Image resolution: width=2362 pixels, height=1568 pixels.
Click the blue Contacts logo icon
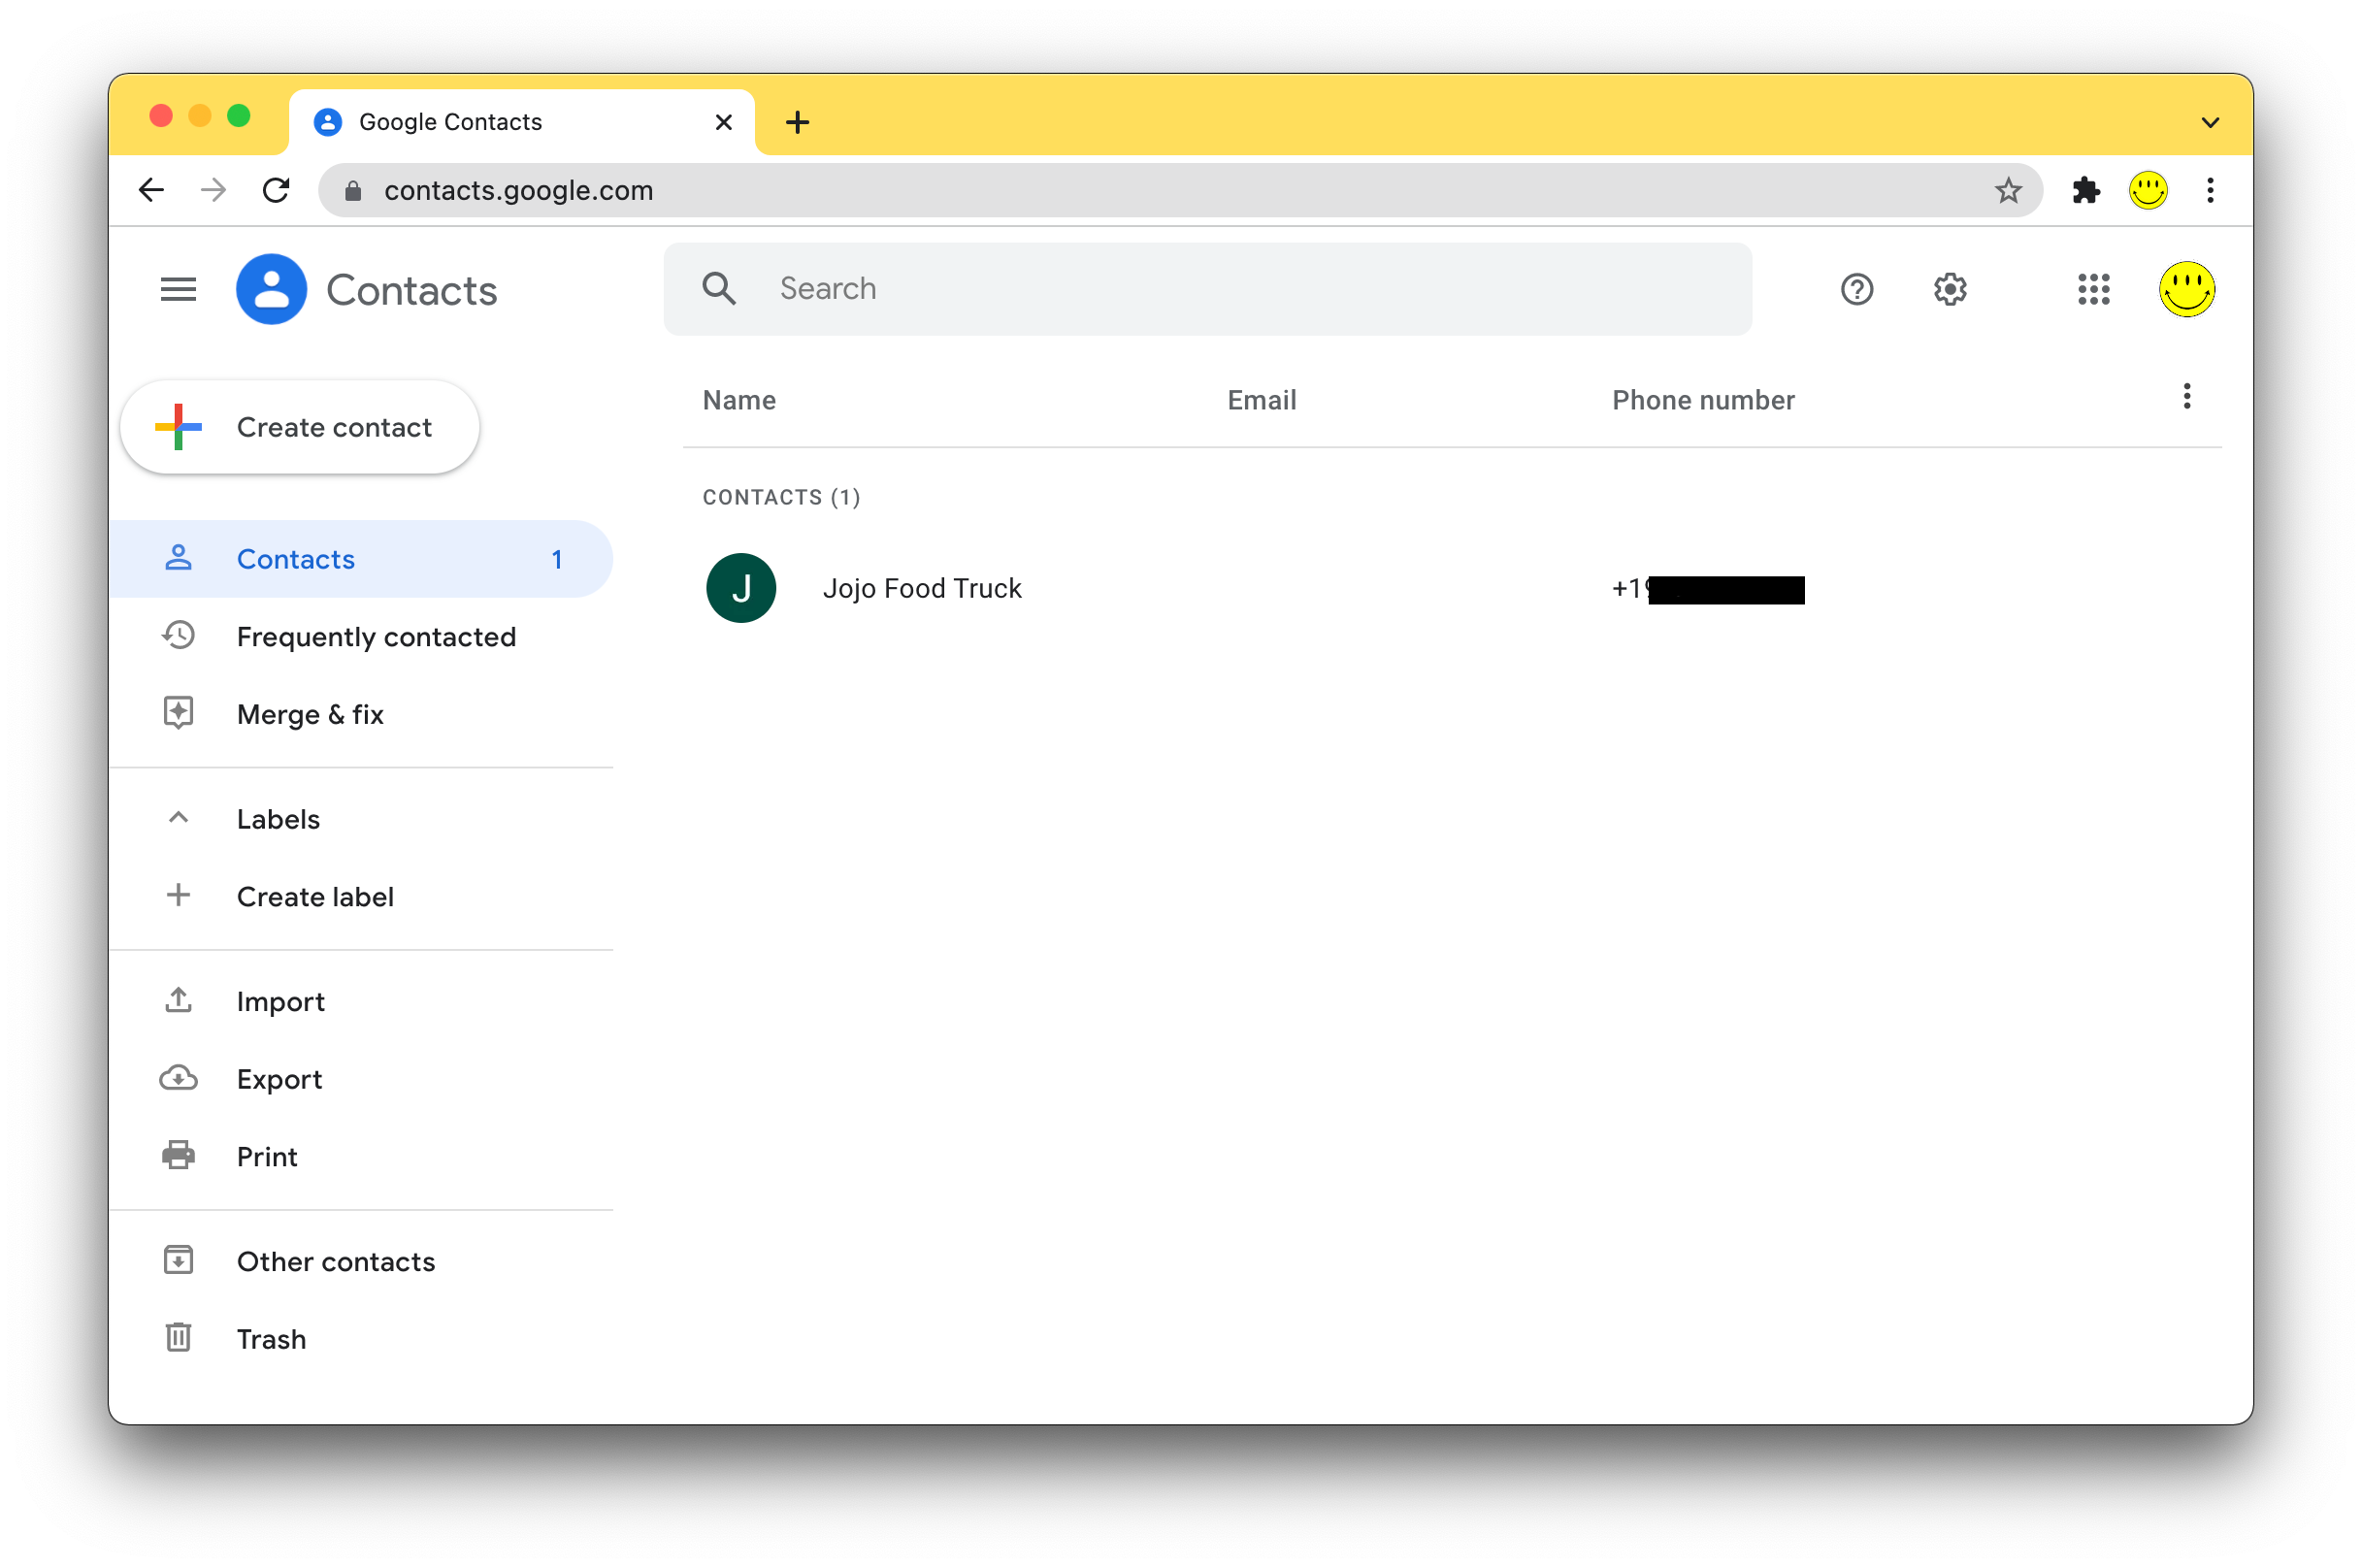[271, 290]
